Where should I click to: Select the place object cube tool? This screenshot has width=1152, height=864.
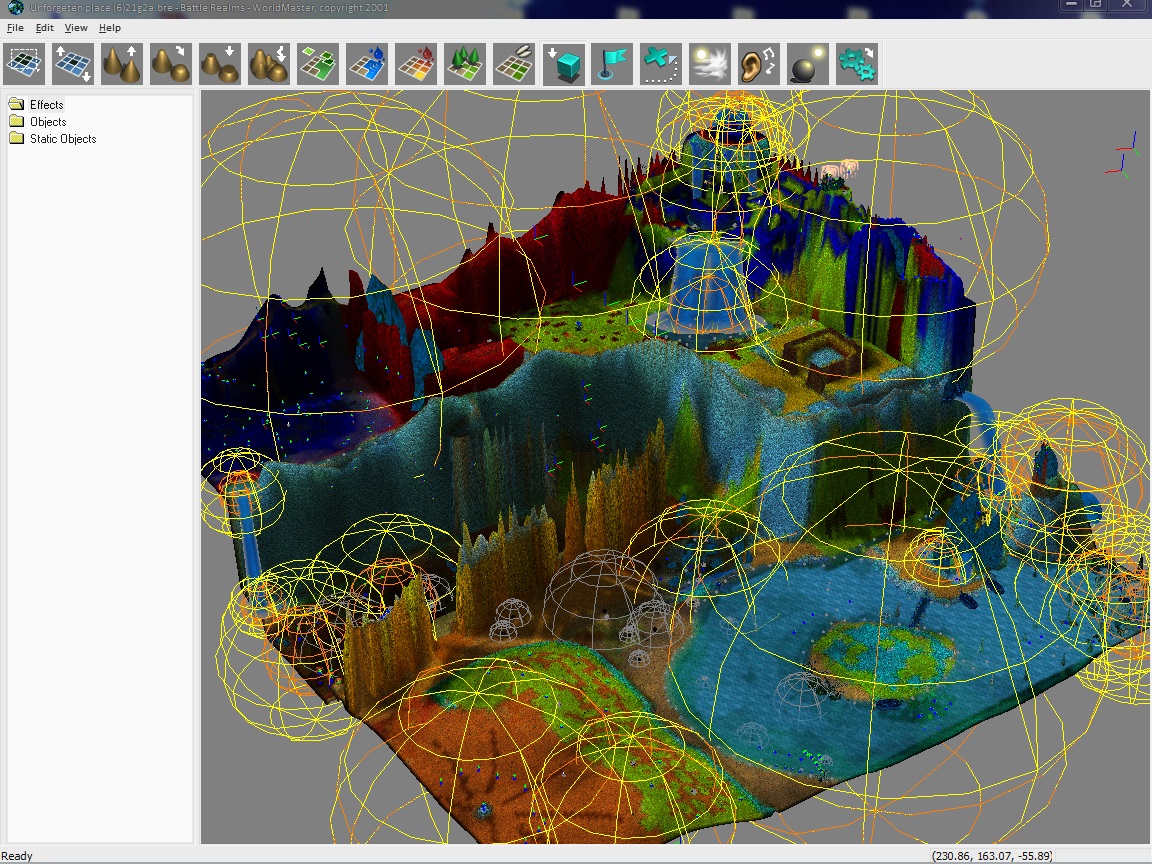click(564, 64)
